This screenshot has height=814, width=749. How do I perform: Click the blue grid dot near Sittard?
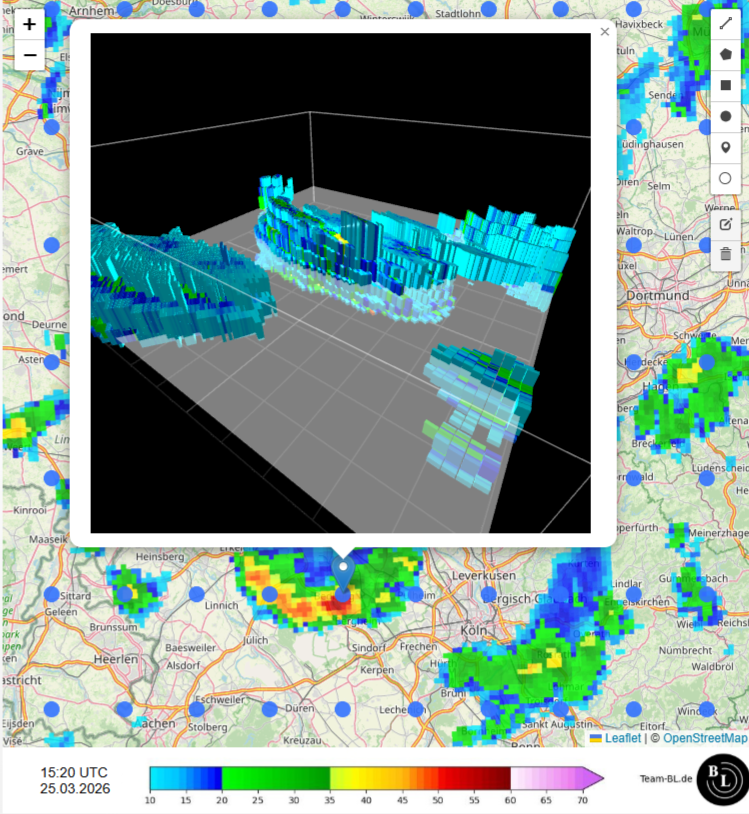[51, 594]
